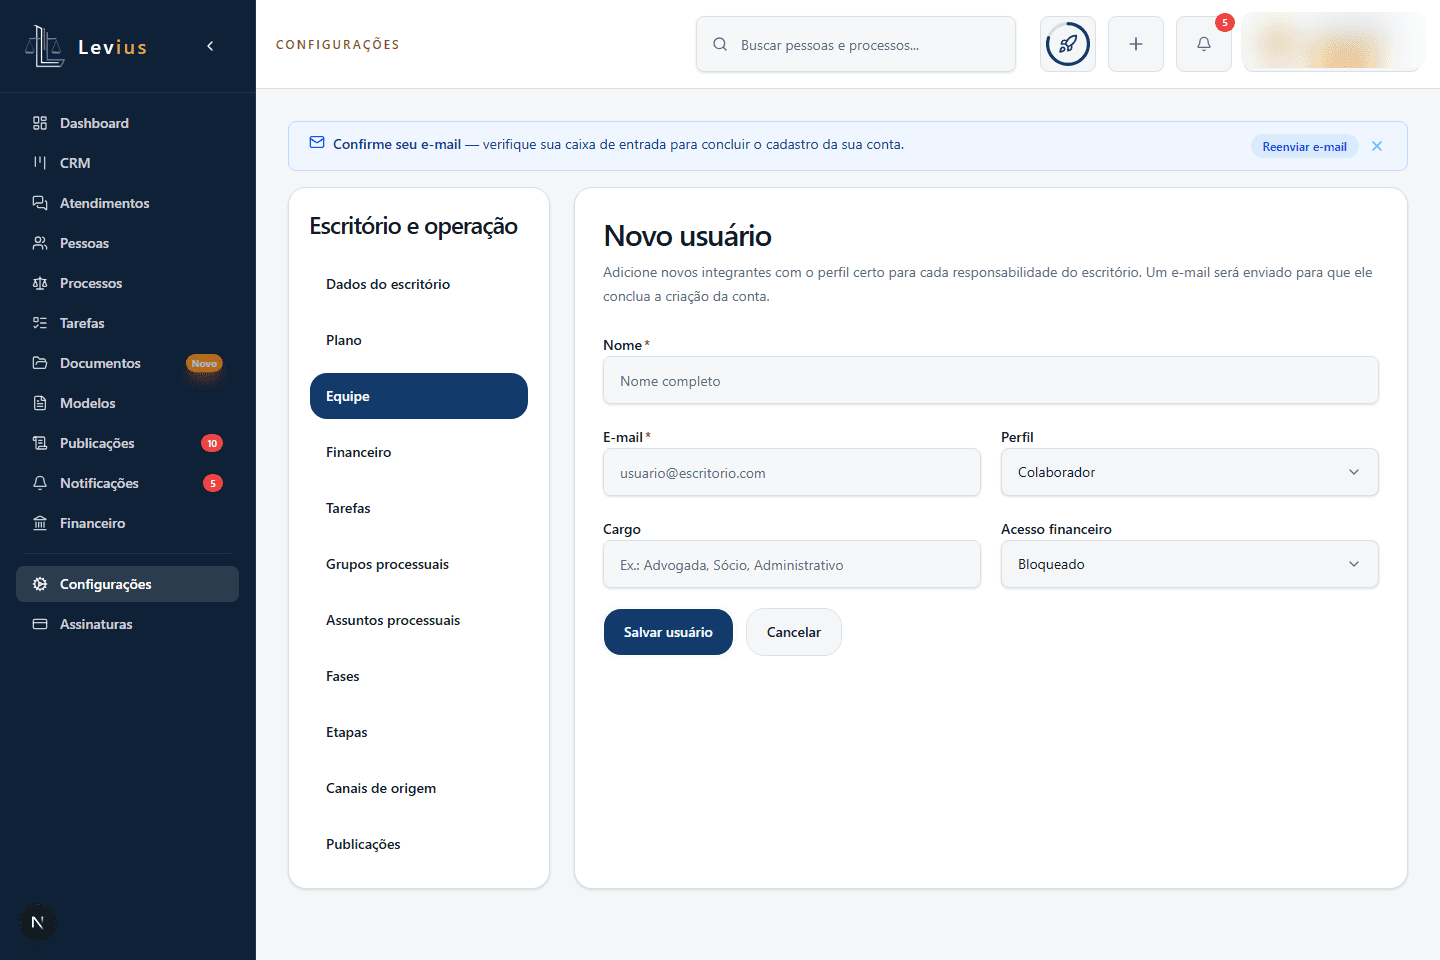
Task: Open Dados do escritório settings section
Action: (x=419, y=284)
